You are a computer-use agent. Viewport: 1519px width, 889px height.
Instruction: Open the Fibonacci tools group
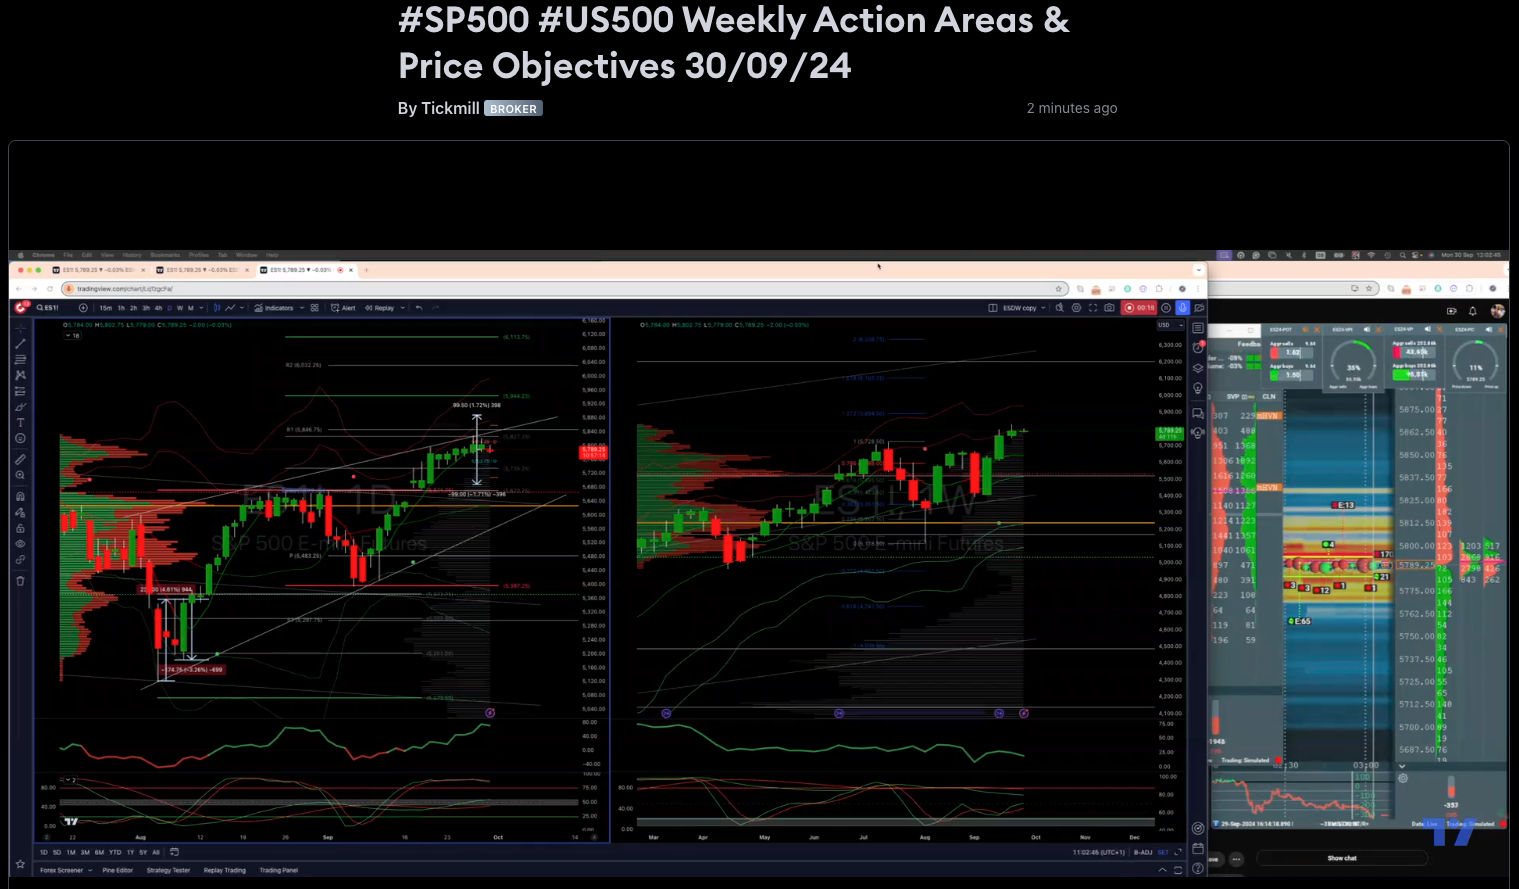pos(20,359)
